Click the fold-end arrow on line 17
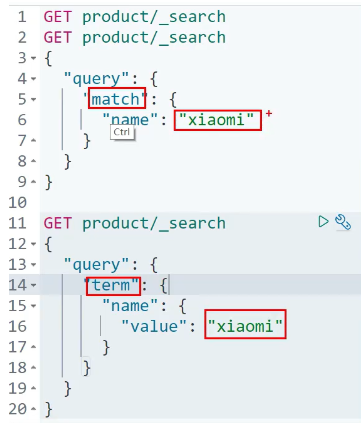Screen dimensions: 363x423 tap(34, 347)
